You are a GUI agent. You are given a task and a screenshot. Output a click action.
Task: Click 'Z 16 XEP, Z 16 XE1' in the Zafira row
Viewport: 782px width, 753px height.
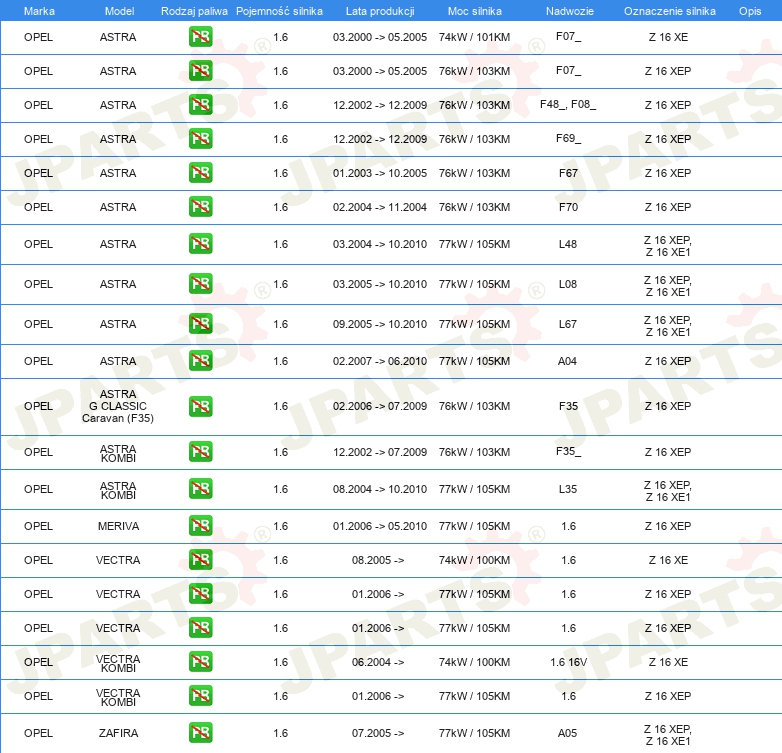click(x=668, y=735)
